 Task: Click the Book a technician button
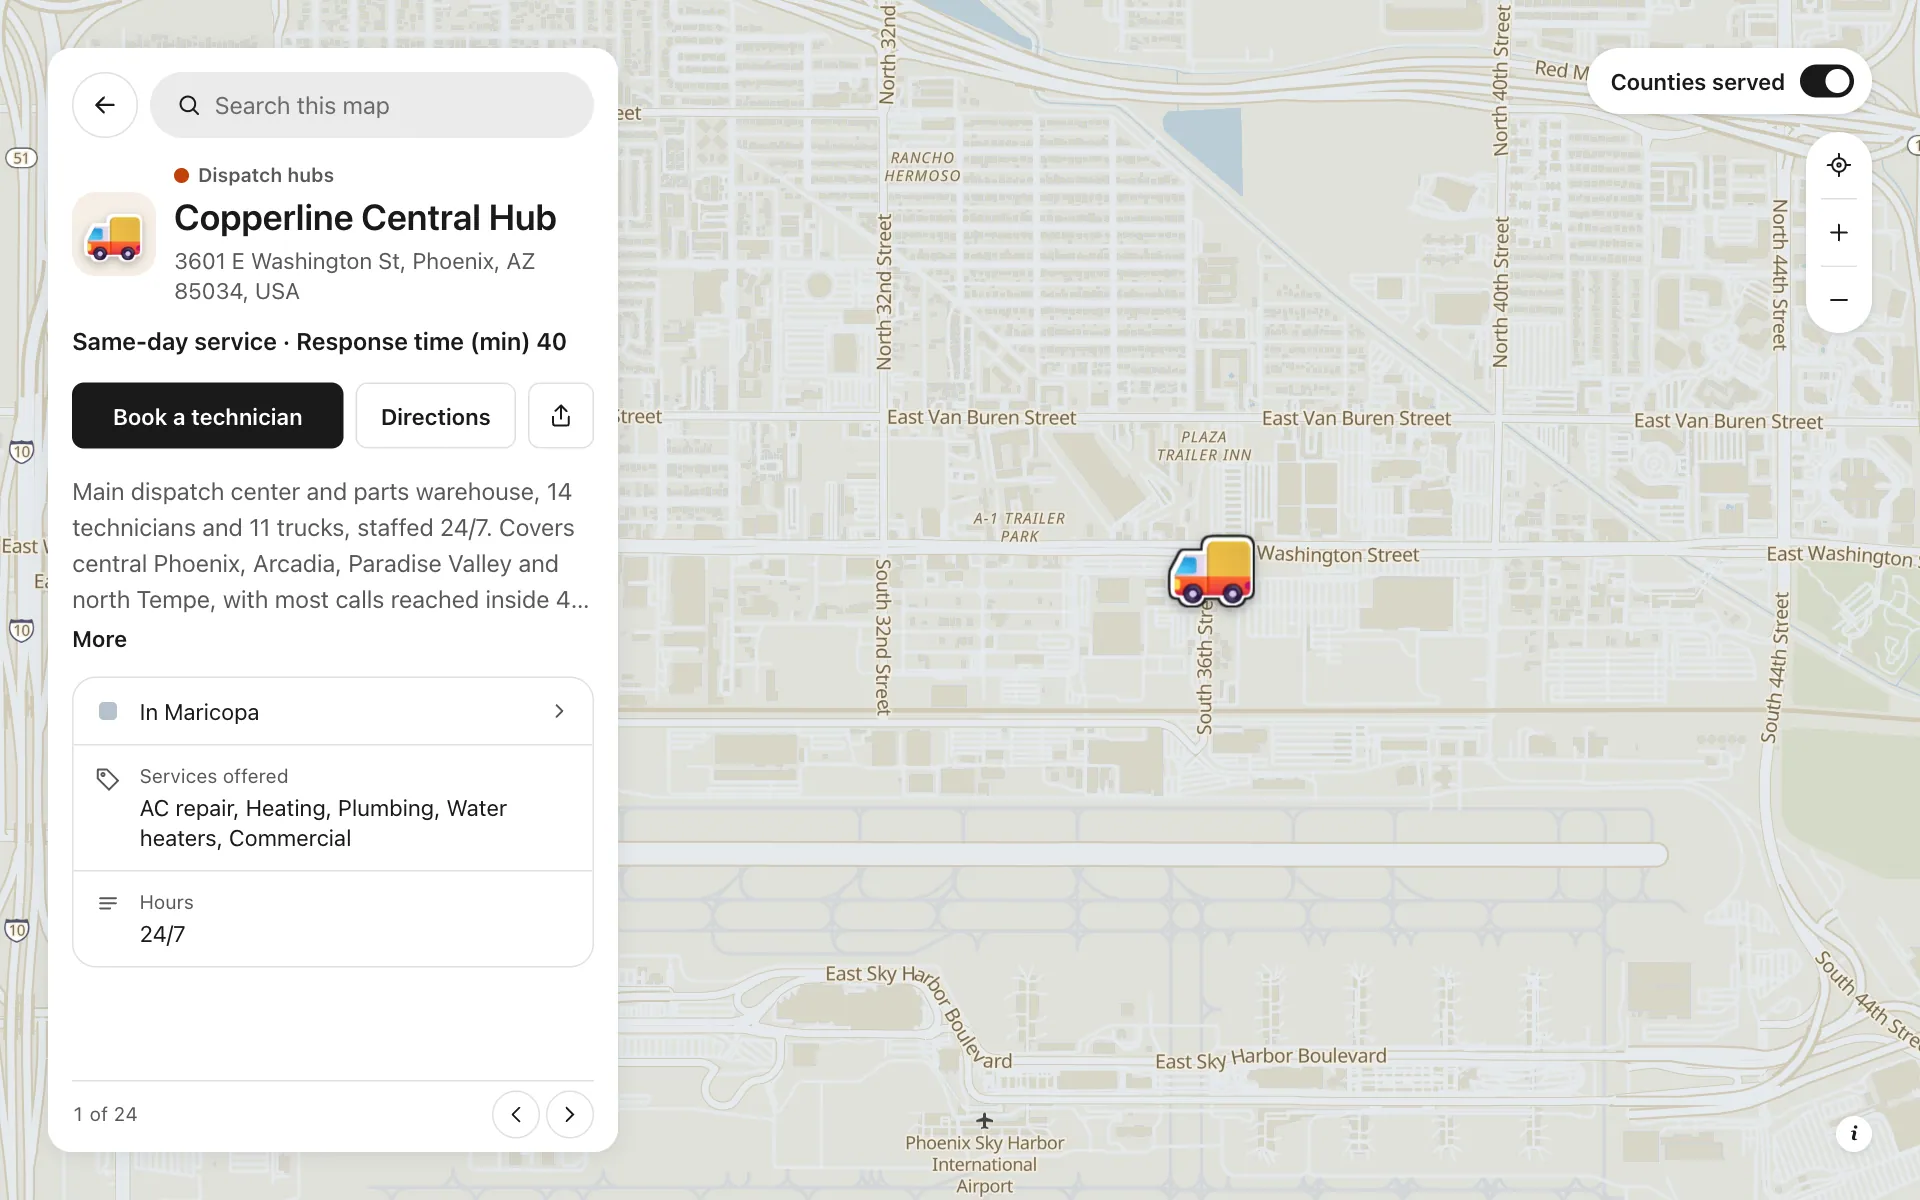207,416
